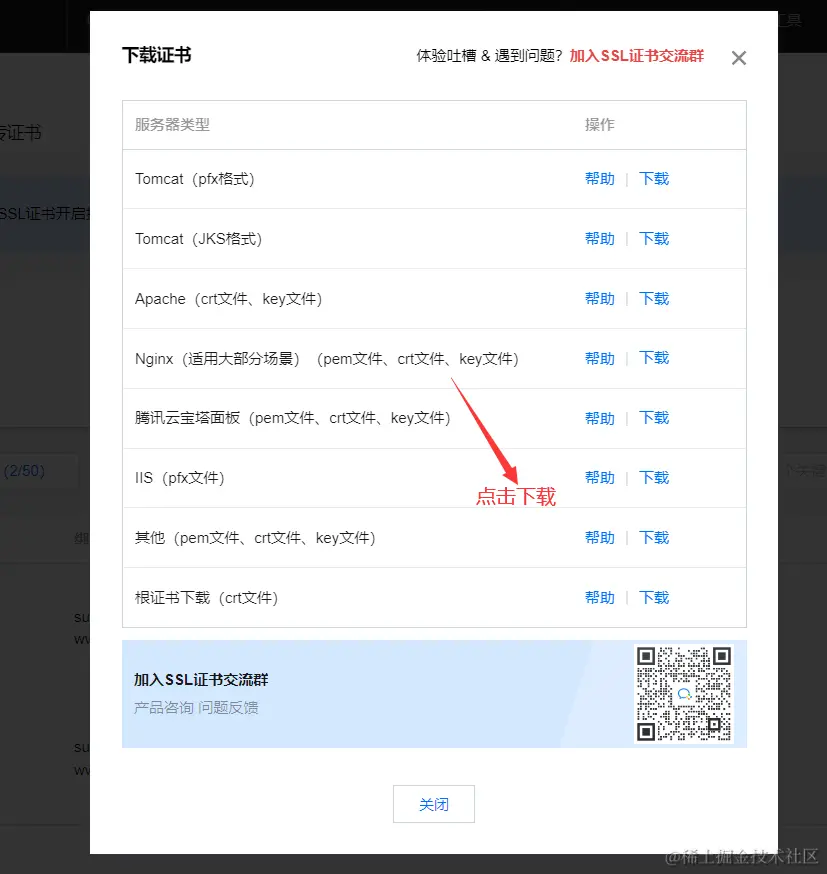The image size is (827, 874).
Task: Click the banner heading 加入SSL证书交流群
Action: click(201, 679)
